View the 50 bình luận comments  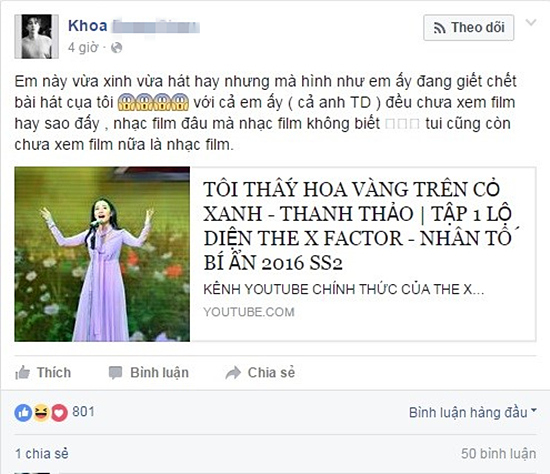498,454
